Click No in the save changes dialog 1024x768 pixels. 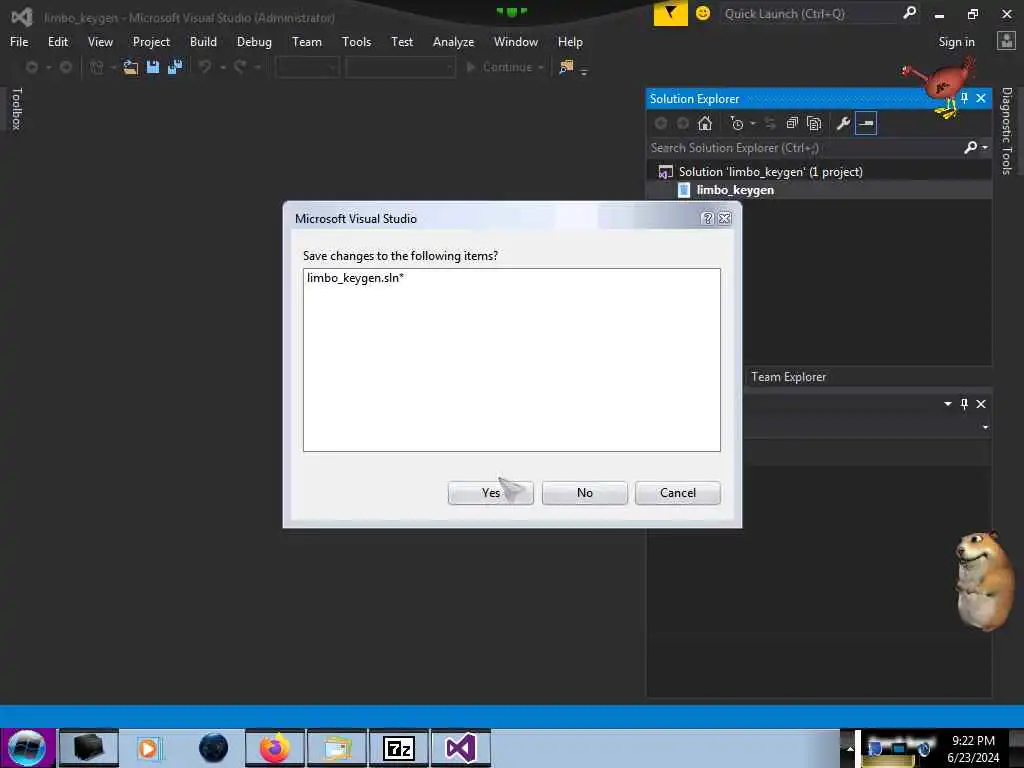(x=584, y=493)
